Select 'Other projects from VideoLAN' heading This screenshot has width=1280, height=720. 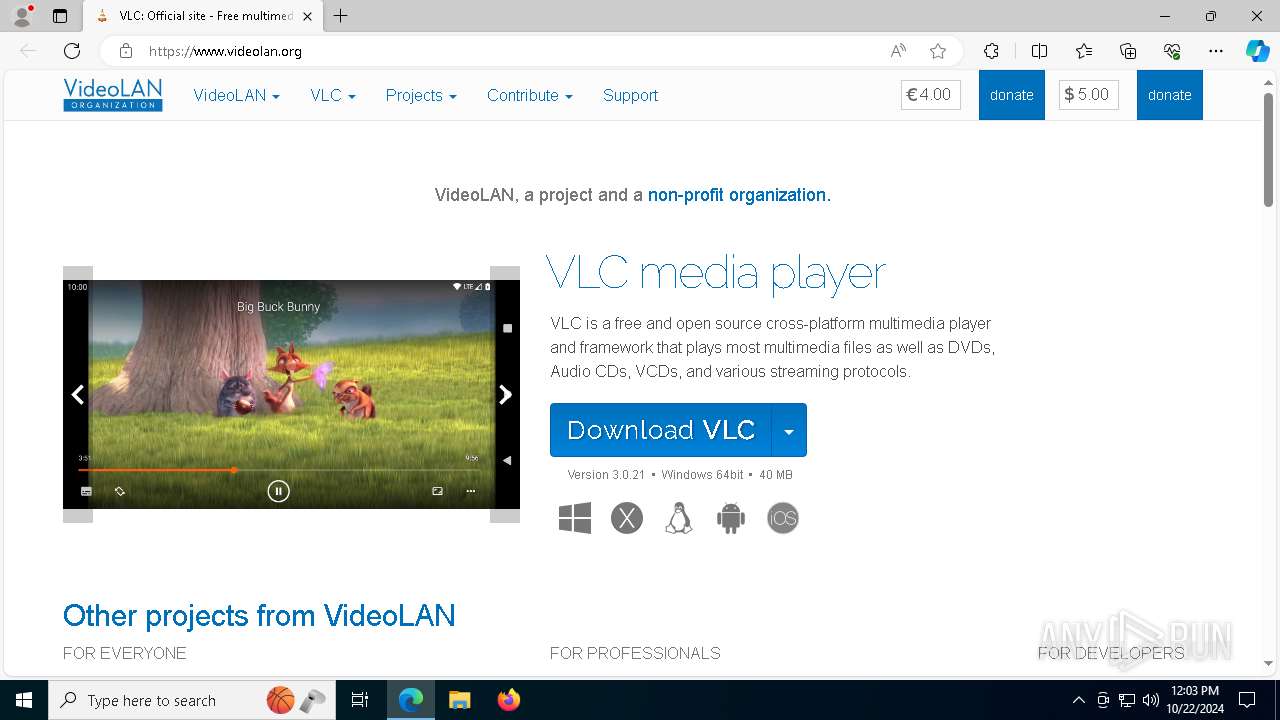tap(259, 615)
